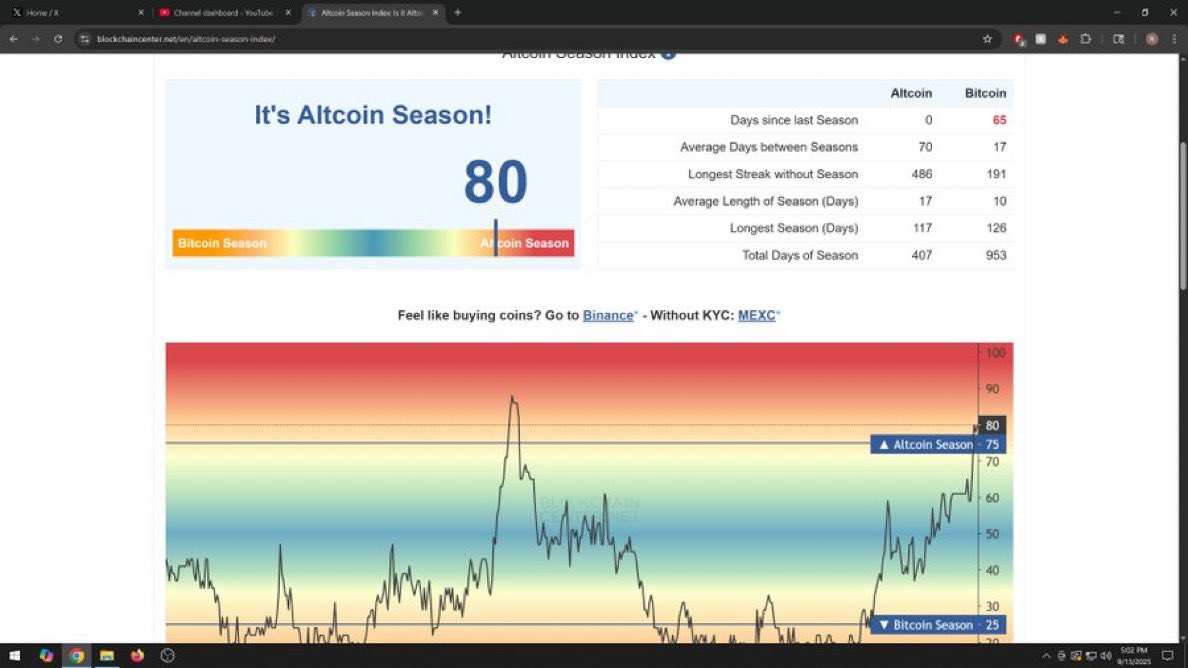The width and height of the screenshot is (1188, 668).
Task: Click the Bitcoin column header
Action: [985, 93]
